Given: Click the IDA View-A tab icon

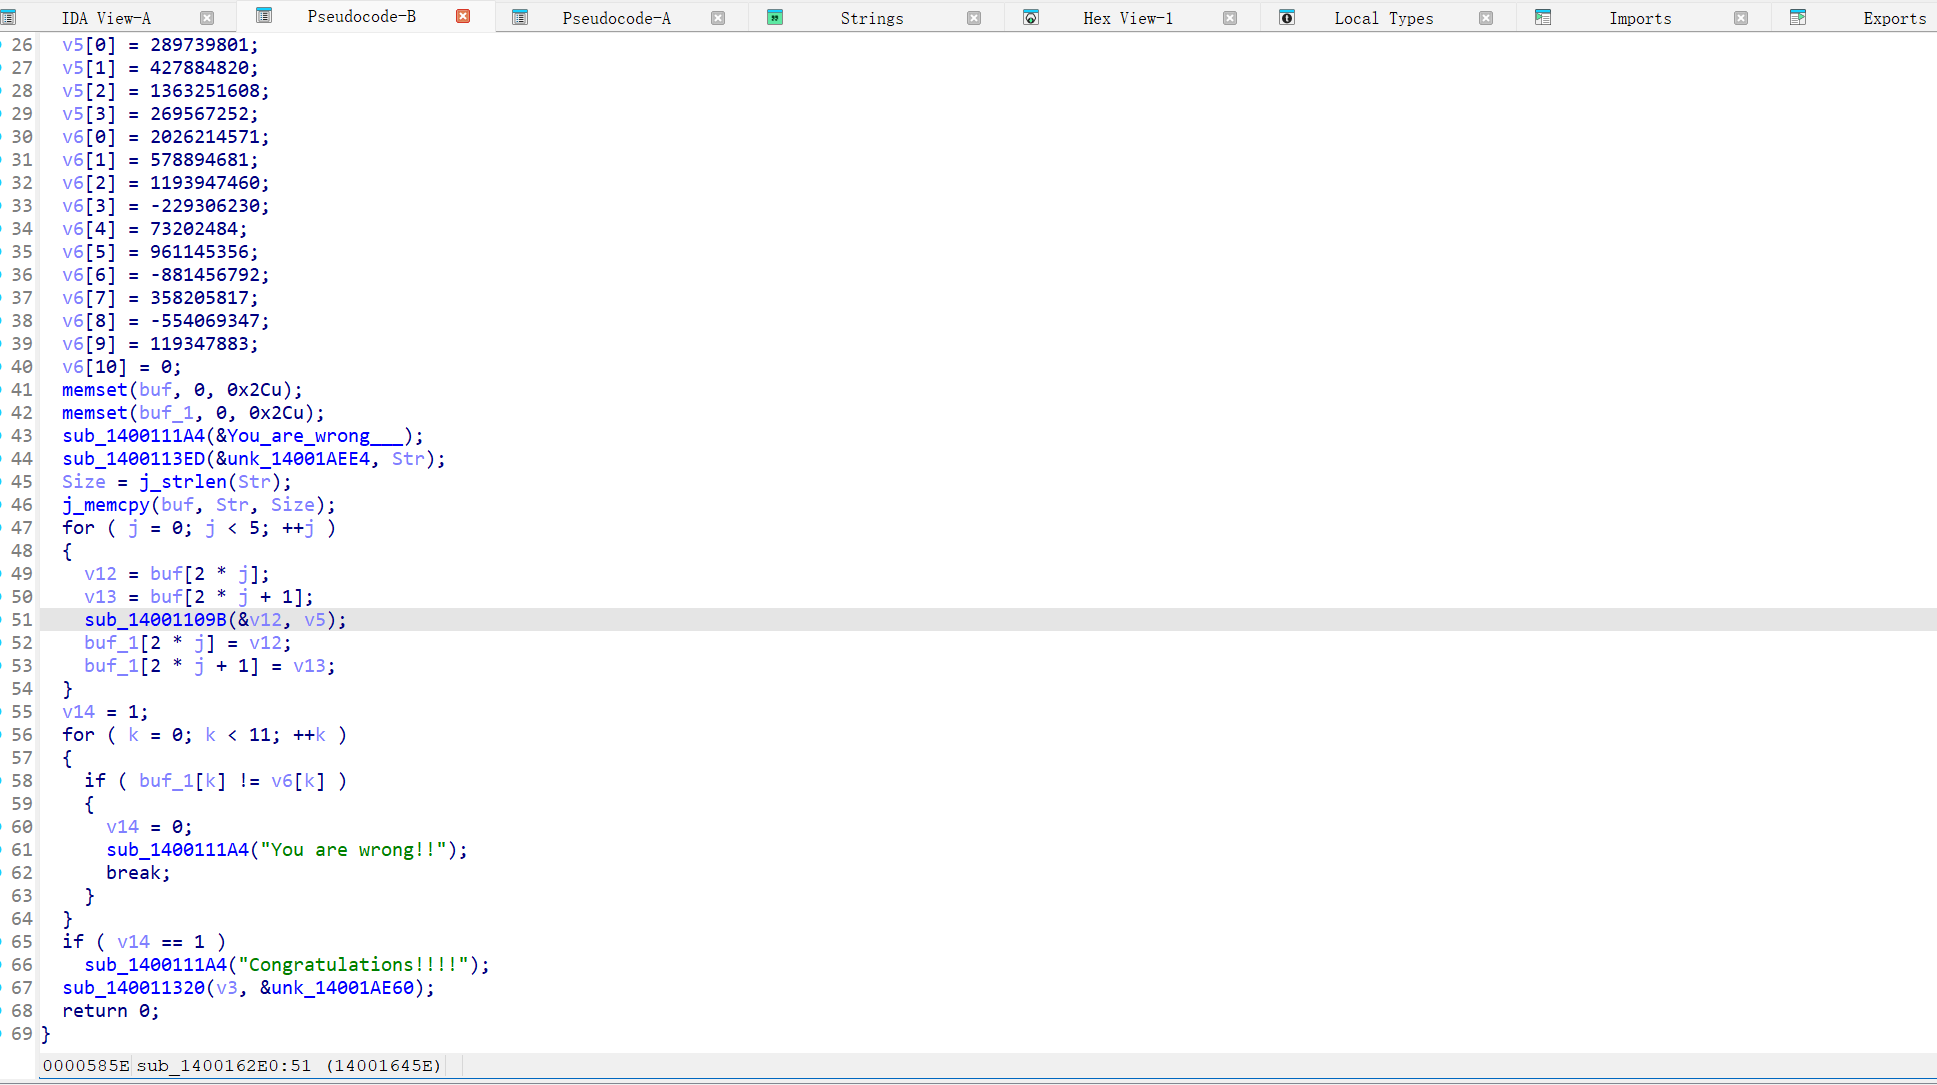Looking at the screenshot, I should tap(9, 17).
